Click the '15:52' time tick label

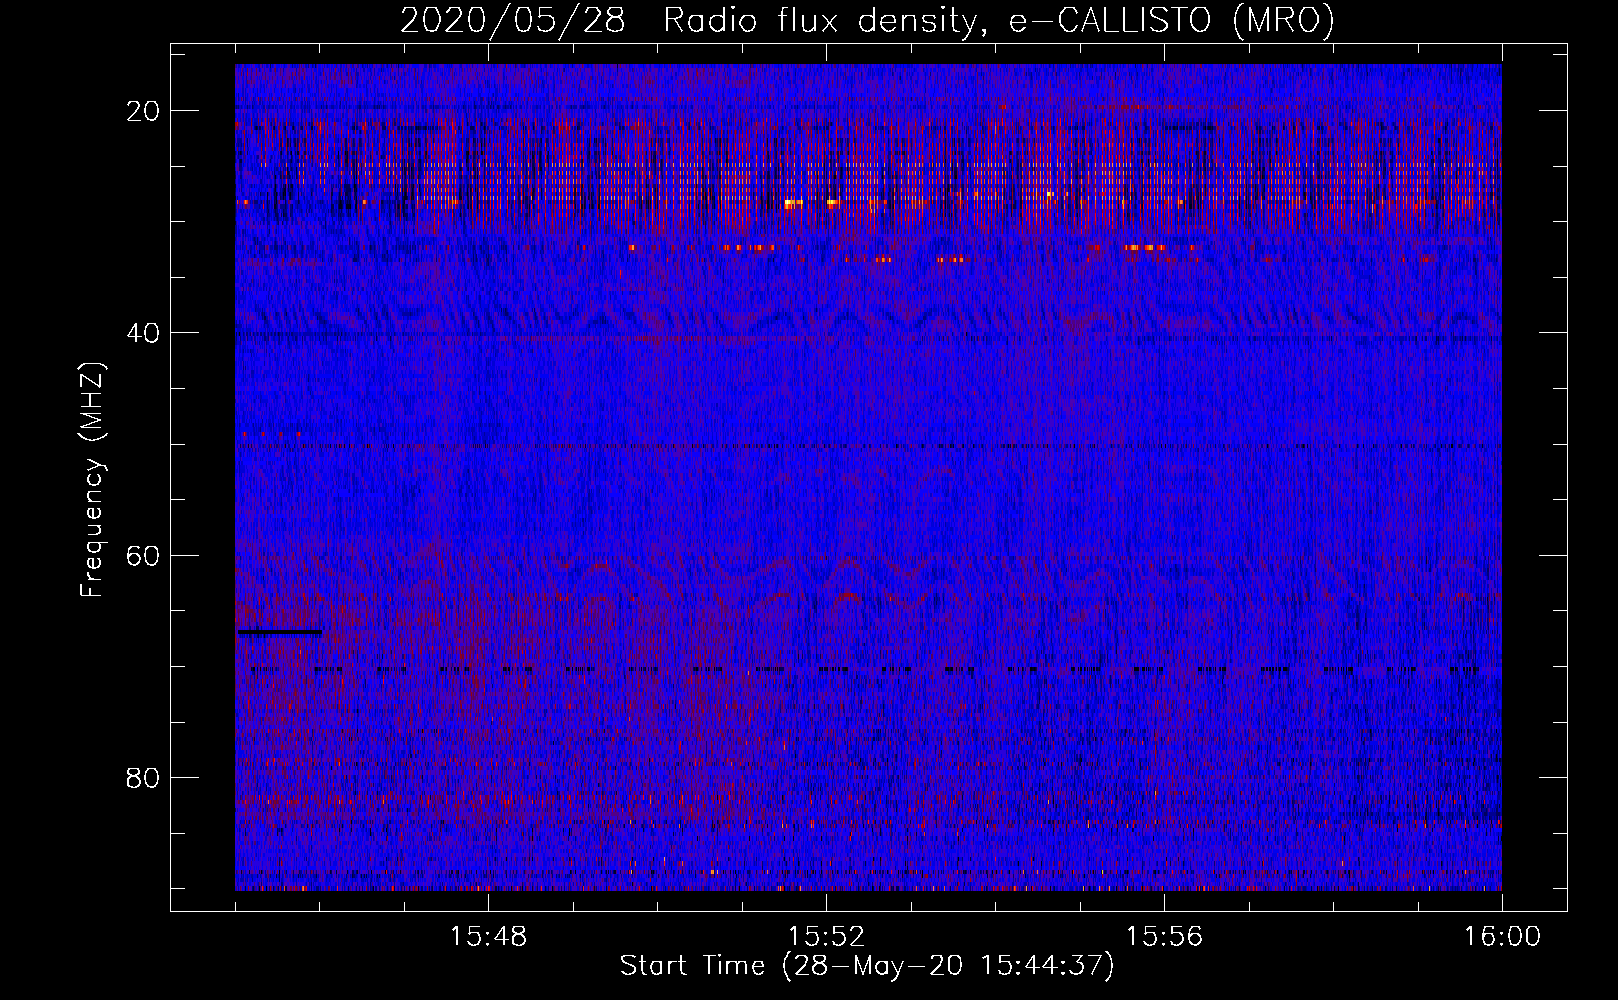[x=826, y=937]
